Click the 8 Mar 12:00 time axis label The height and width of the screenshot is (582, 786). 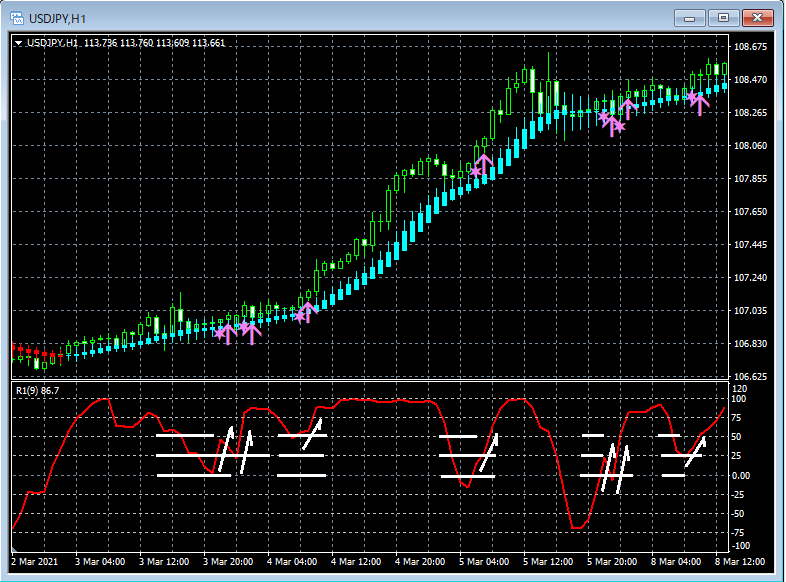tap(740, 561)
